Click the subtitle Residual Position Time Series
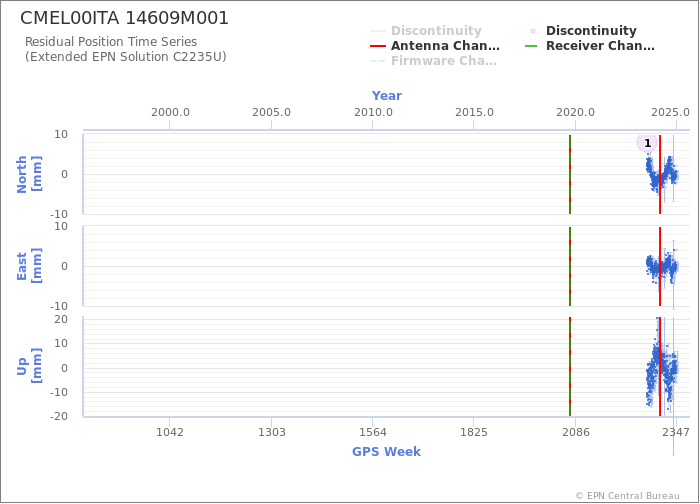The height and width of the screenshot is (504, 700). pos(111,42)
